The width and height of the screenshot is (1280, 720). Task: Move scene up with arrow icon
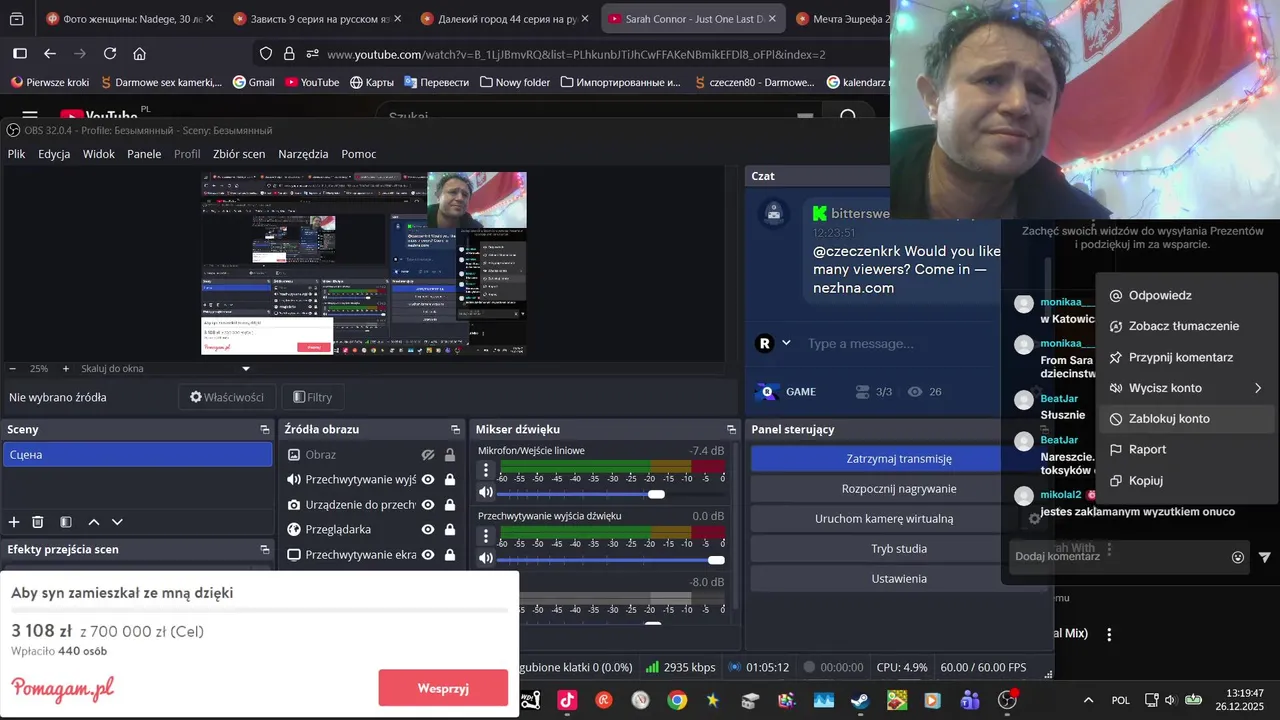pos(94,522)
